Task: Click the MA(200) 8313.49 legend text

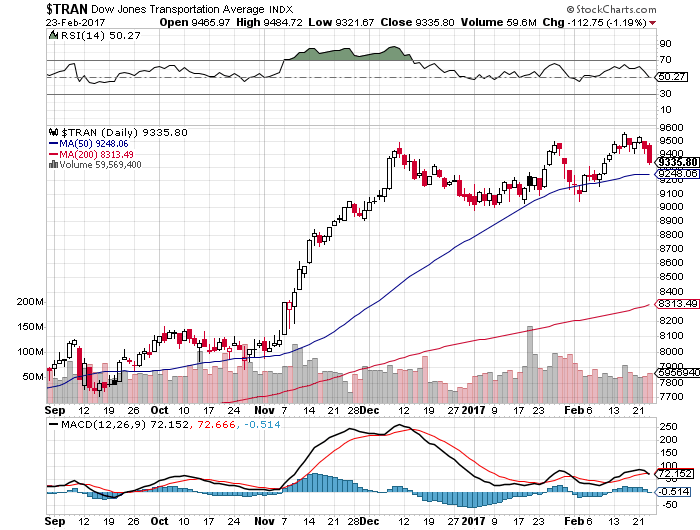Action: tap(96, 154)
